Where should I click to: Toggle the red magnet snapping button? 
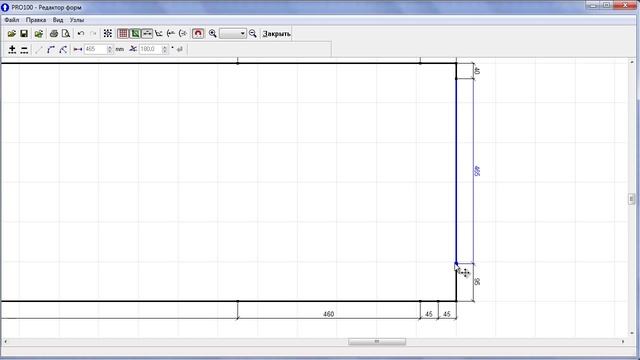point(198,33)
